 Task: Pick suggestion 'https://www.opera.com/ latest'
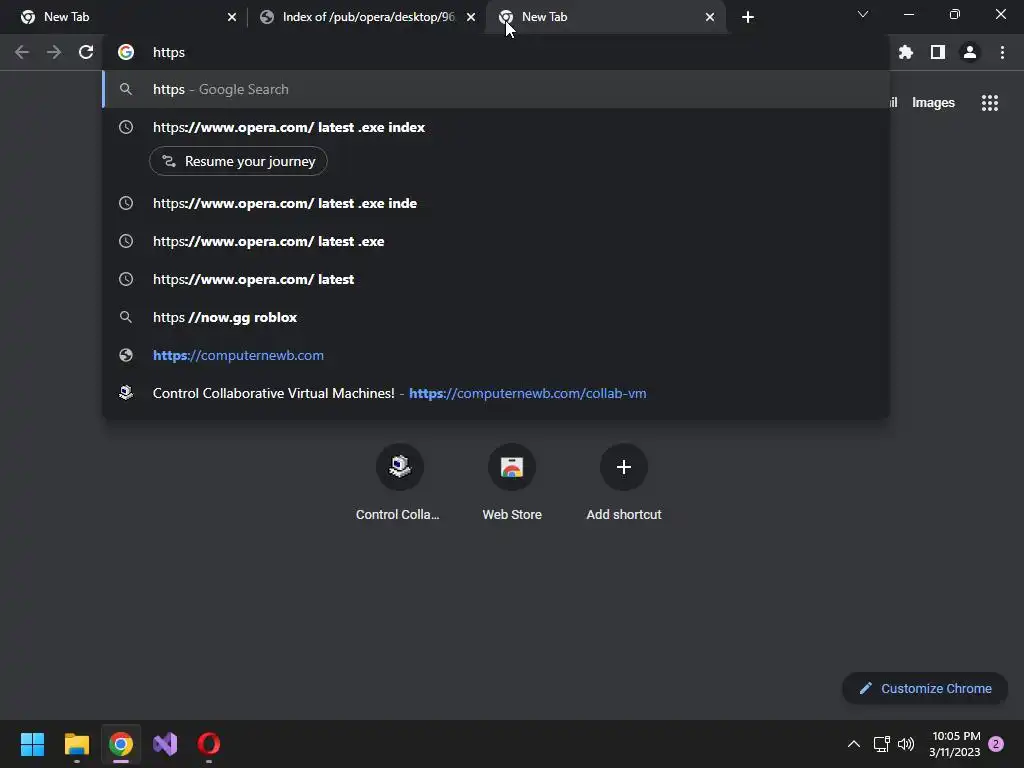pos(496,279)
